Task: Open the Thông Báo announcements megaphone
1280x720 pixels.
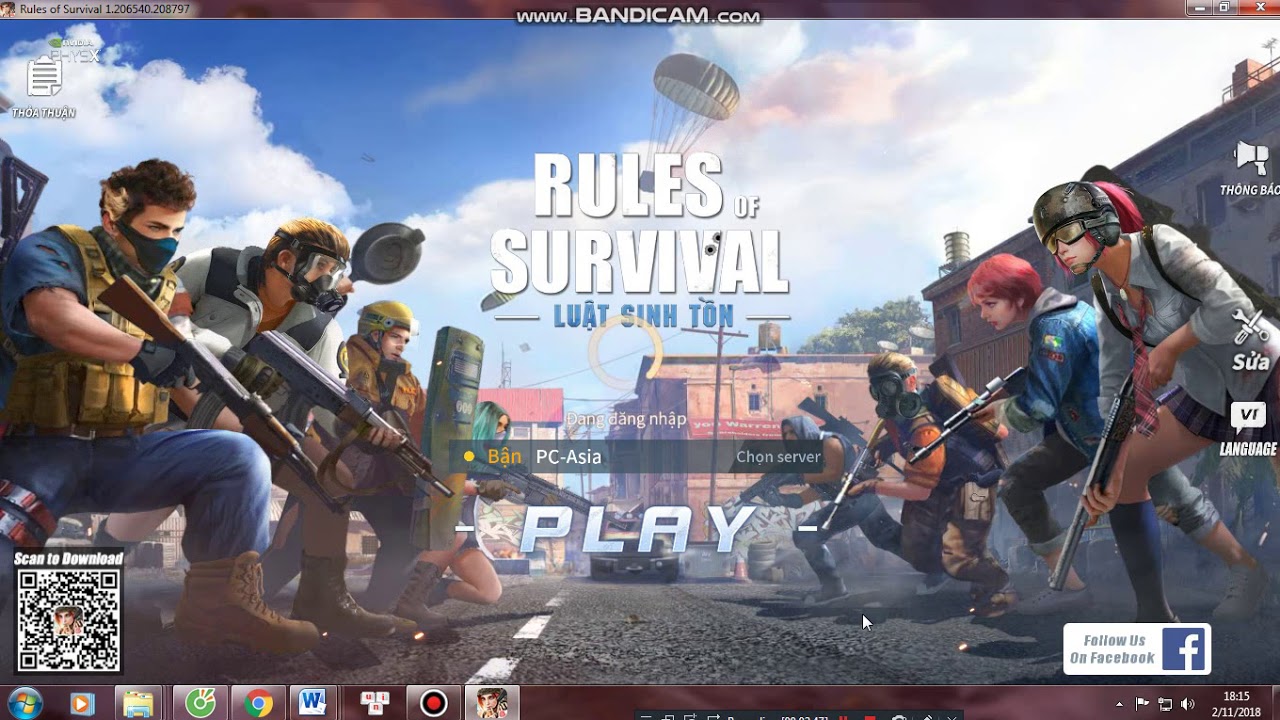Action: click(x=1251, y=158)
